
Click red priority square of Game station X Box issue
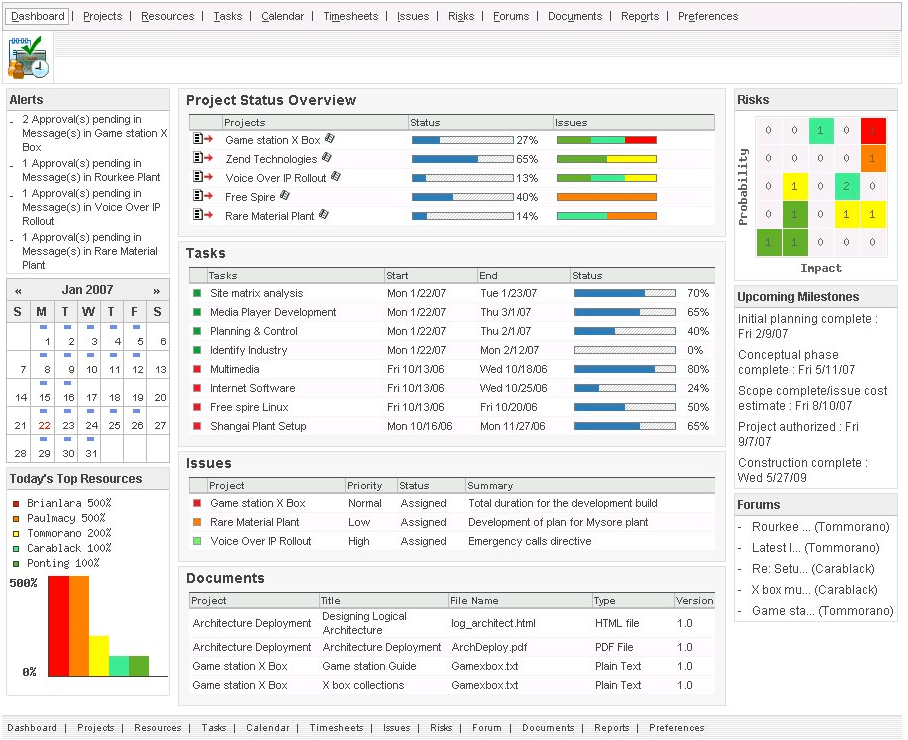click(x=197, y=504)
